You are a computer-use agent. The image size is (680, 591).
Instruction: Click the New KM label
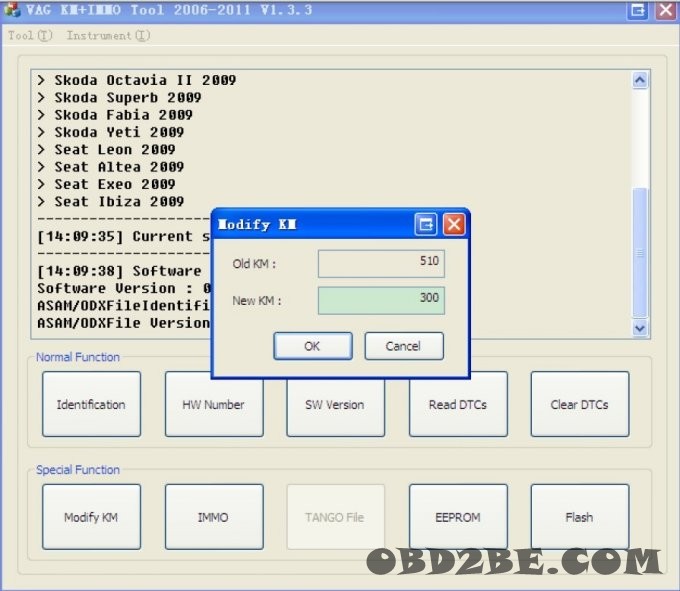pos(257,300)
